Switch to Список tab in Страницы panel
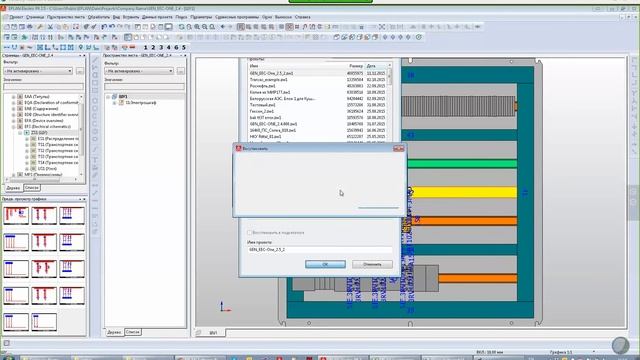 tap(31, 188)
